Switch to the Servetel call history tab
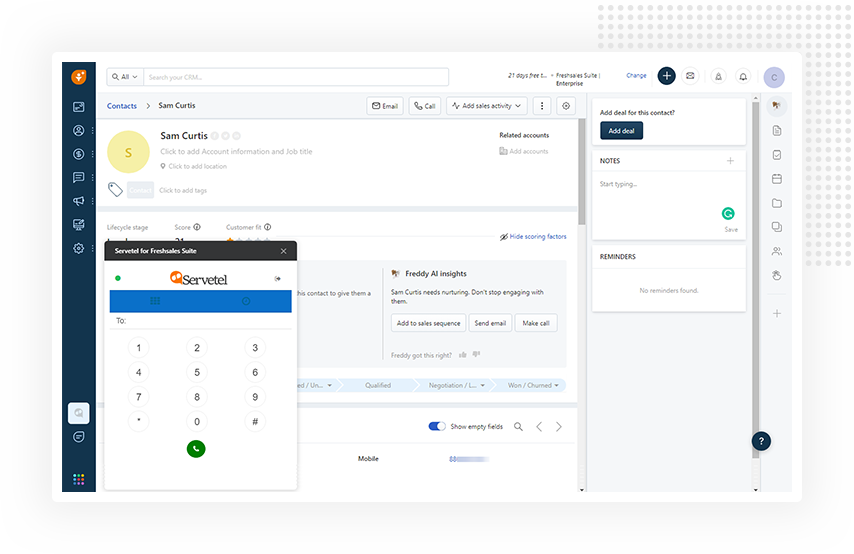This screenshot has height=554, width=854. [246, 301]
